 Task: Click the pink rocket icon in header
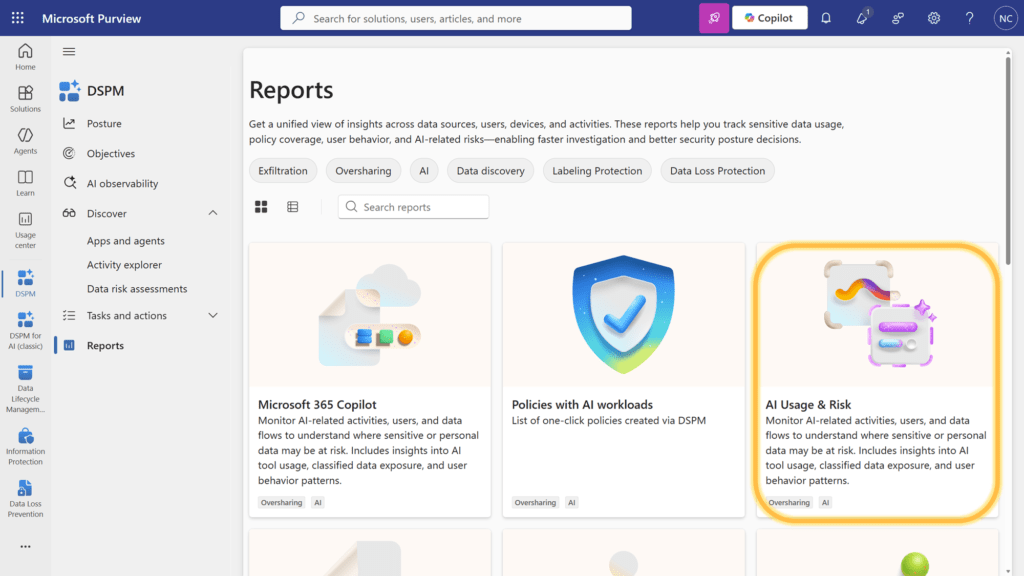point(714,18)
